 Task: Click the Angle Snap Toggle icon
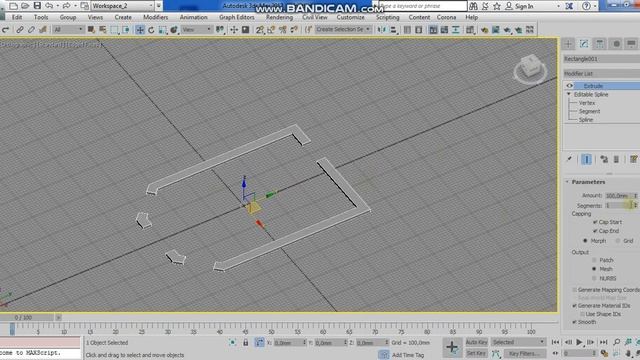click(271, 30)
